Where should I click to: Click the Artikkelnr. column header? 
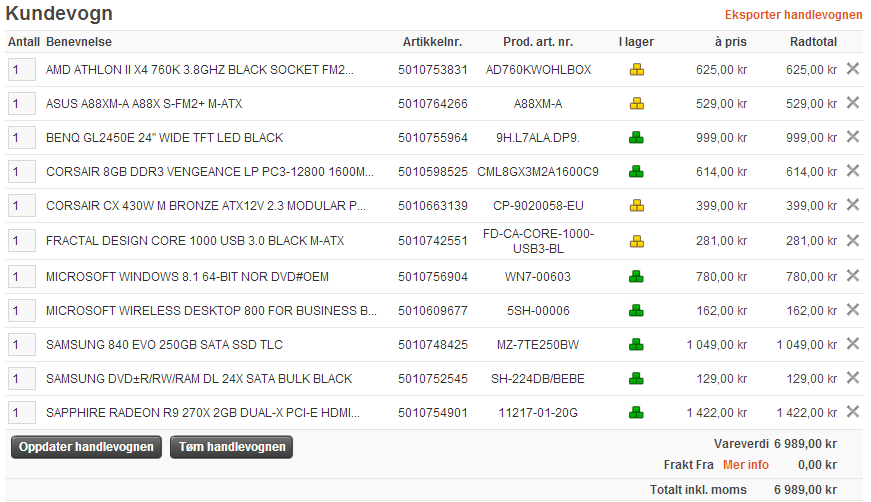pos(432,42)
